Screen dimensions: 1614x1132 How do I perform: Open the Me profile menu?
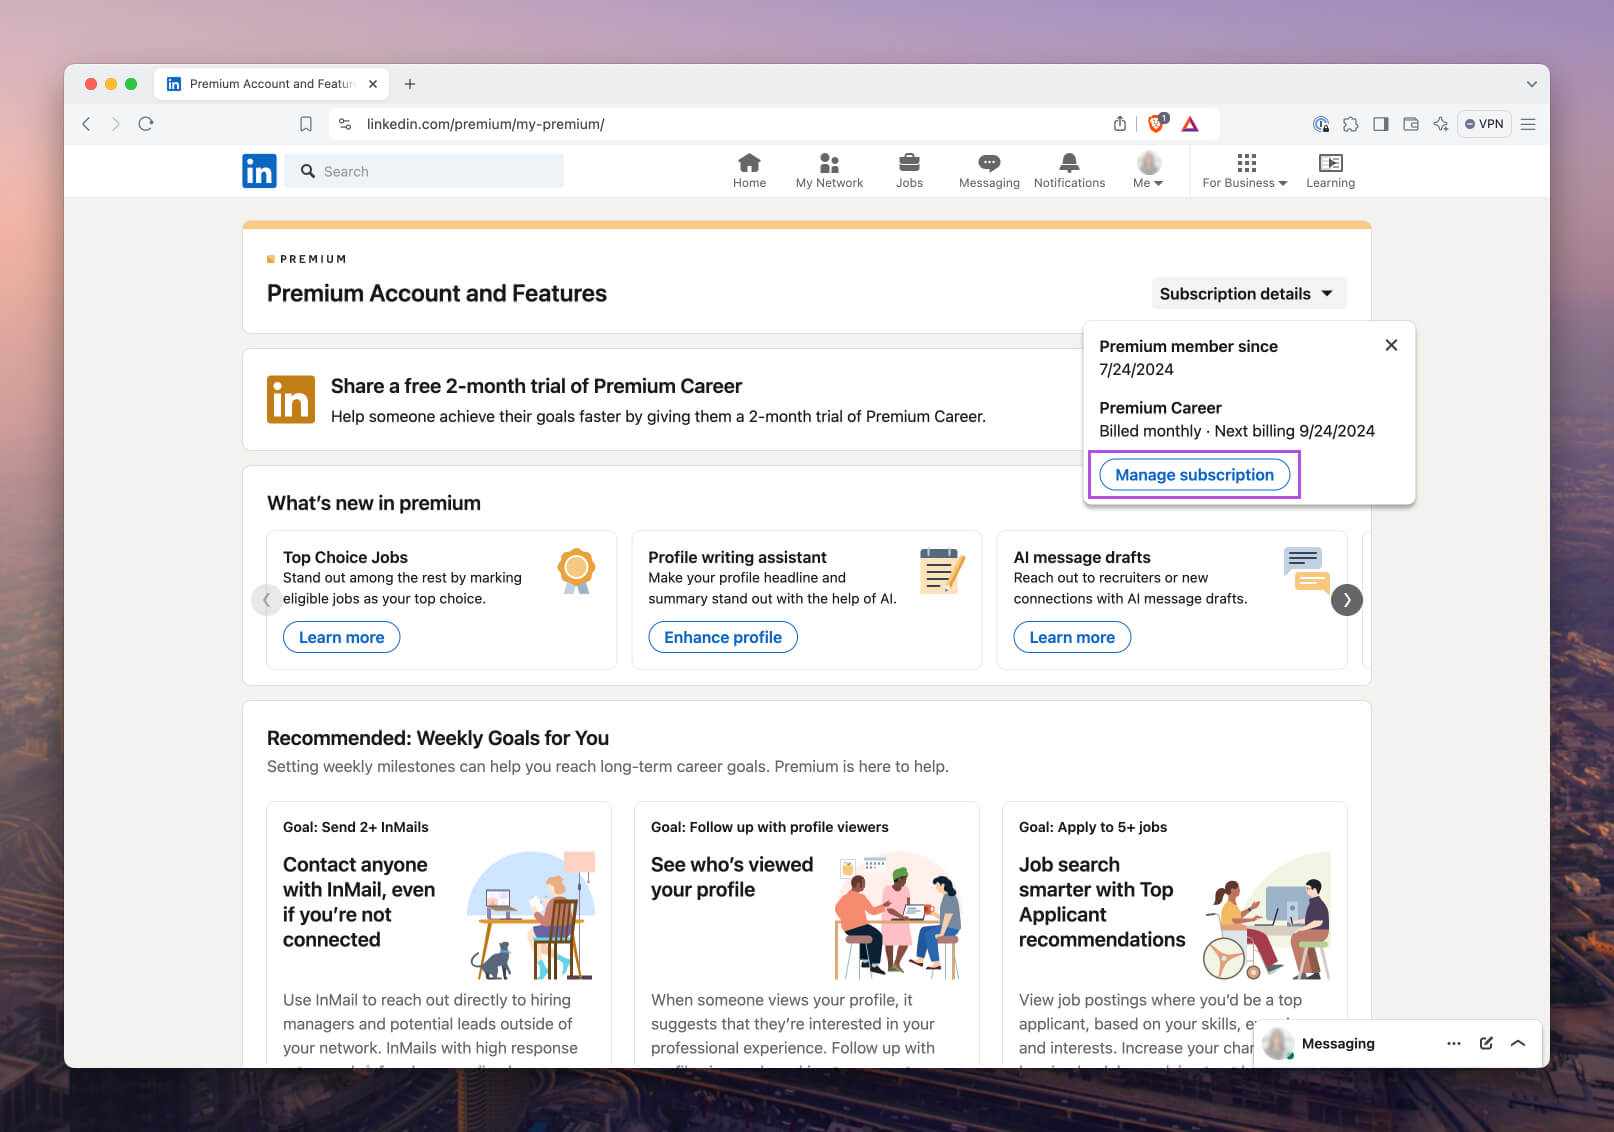coord(1148,171)
